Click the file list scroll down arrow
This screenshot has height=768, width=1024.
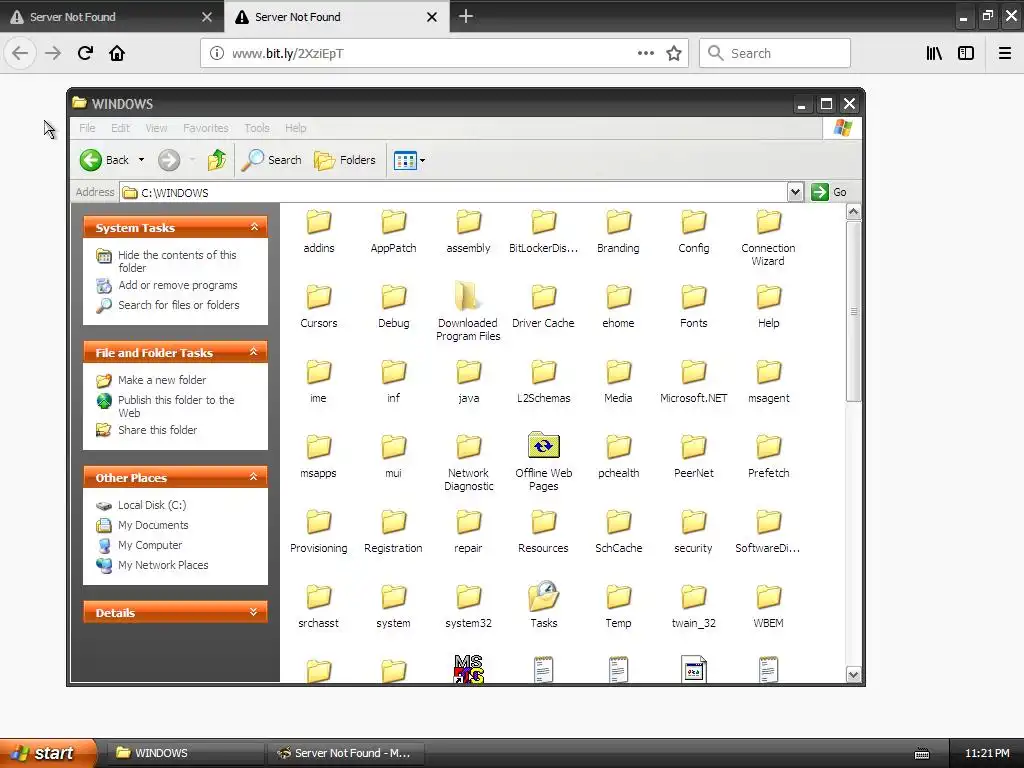coord(853,674)
